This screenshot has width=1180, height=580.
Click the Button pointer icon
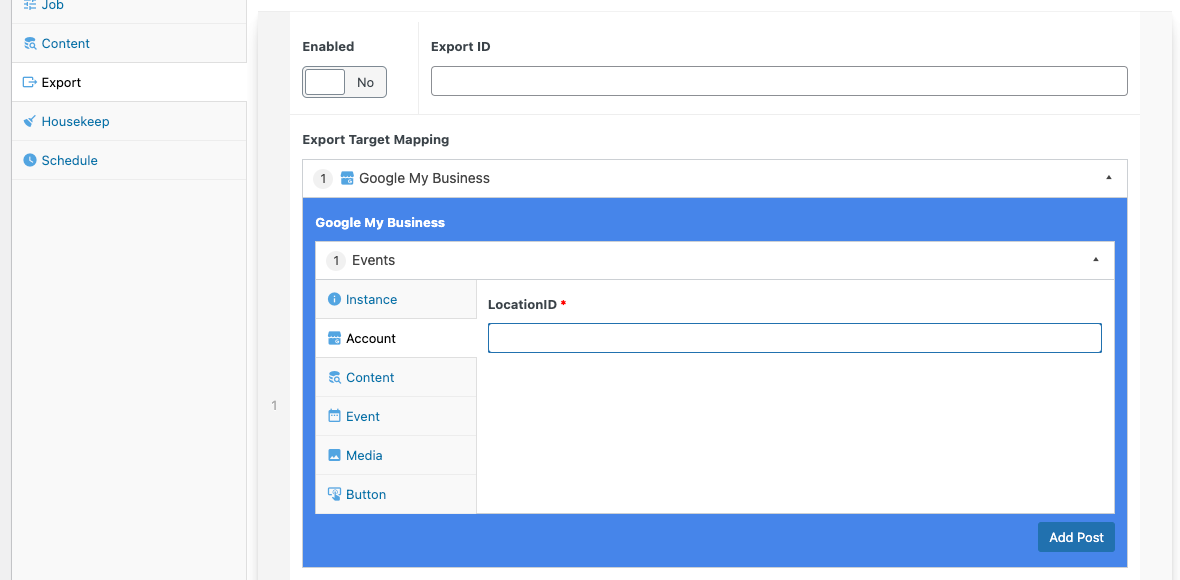click(x=334, y=494)
